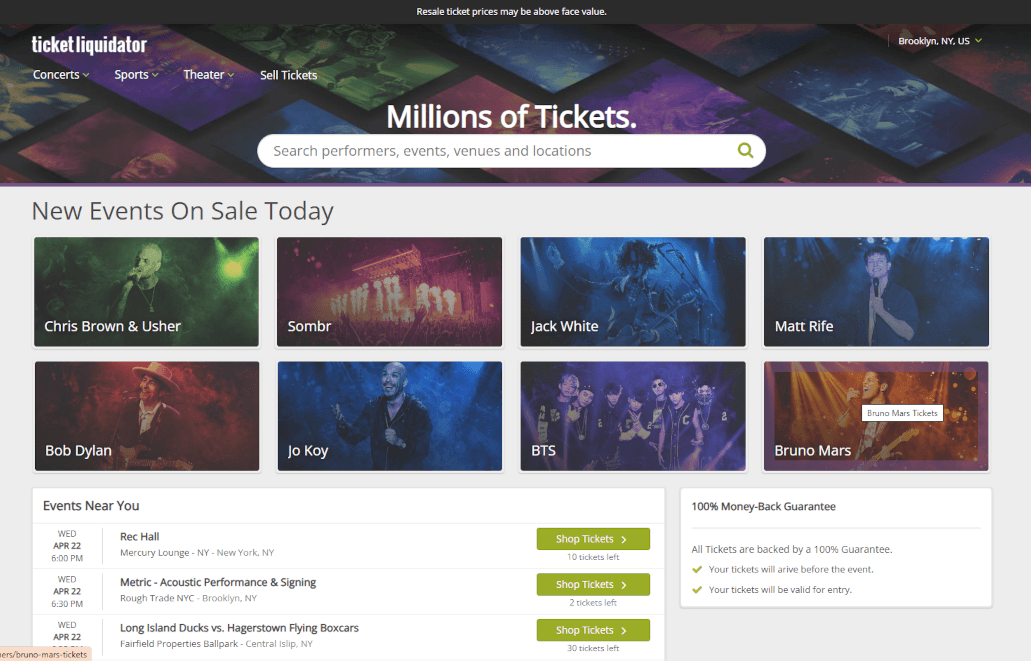Screen dimensions: 1031x661
Task: Open the Bob Dylan event card
Action: point(147,416)
